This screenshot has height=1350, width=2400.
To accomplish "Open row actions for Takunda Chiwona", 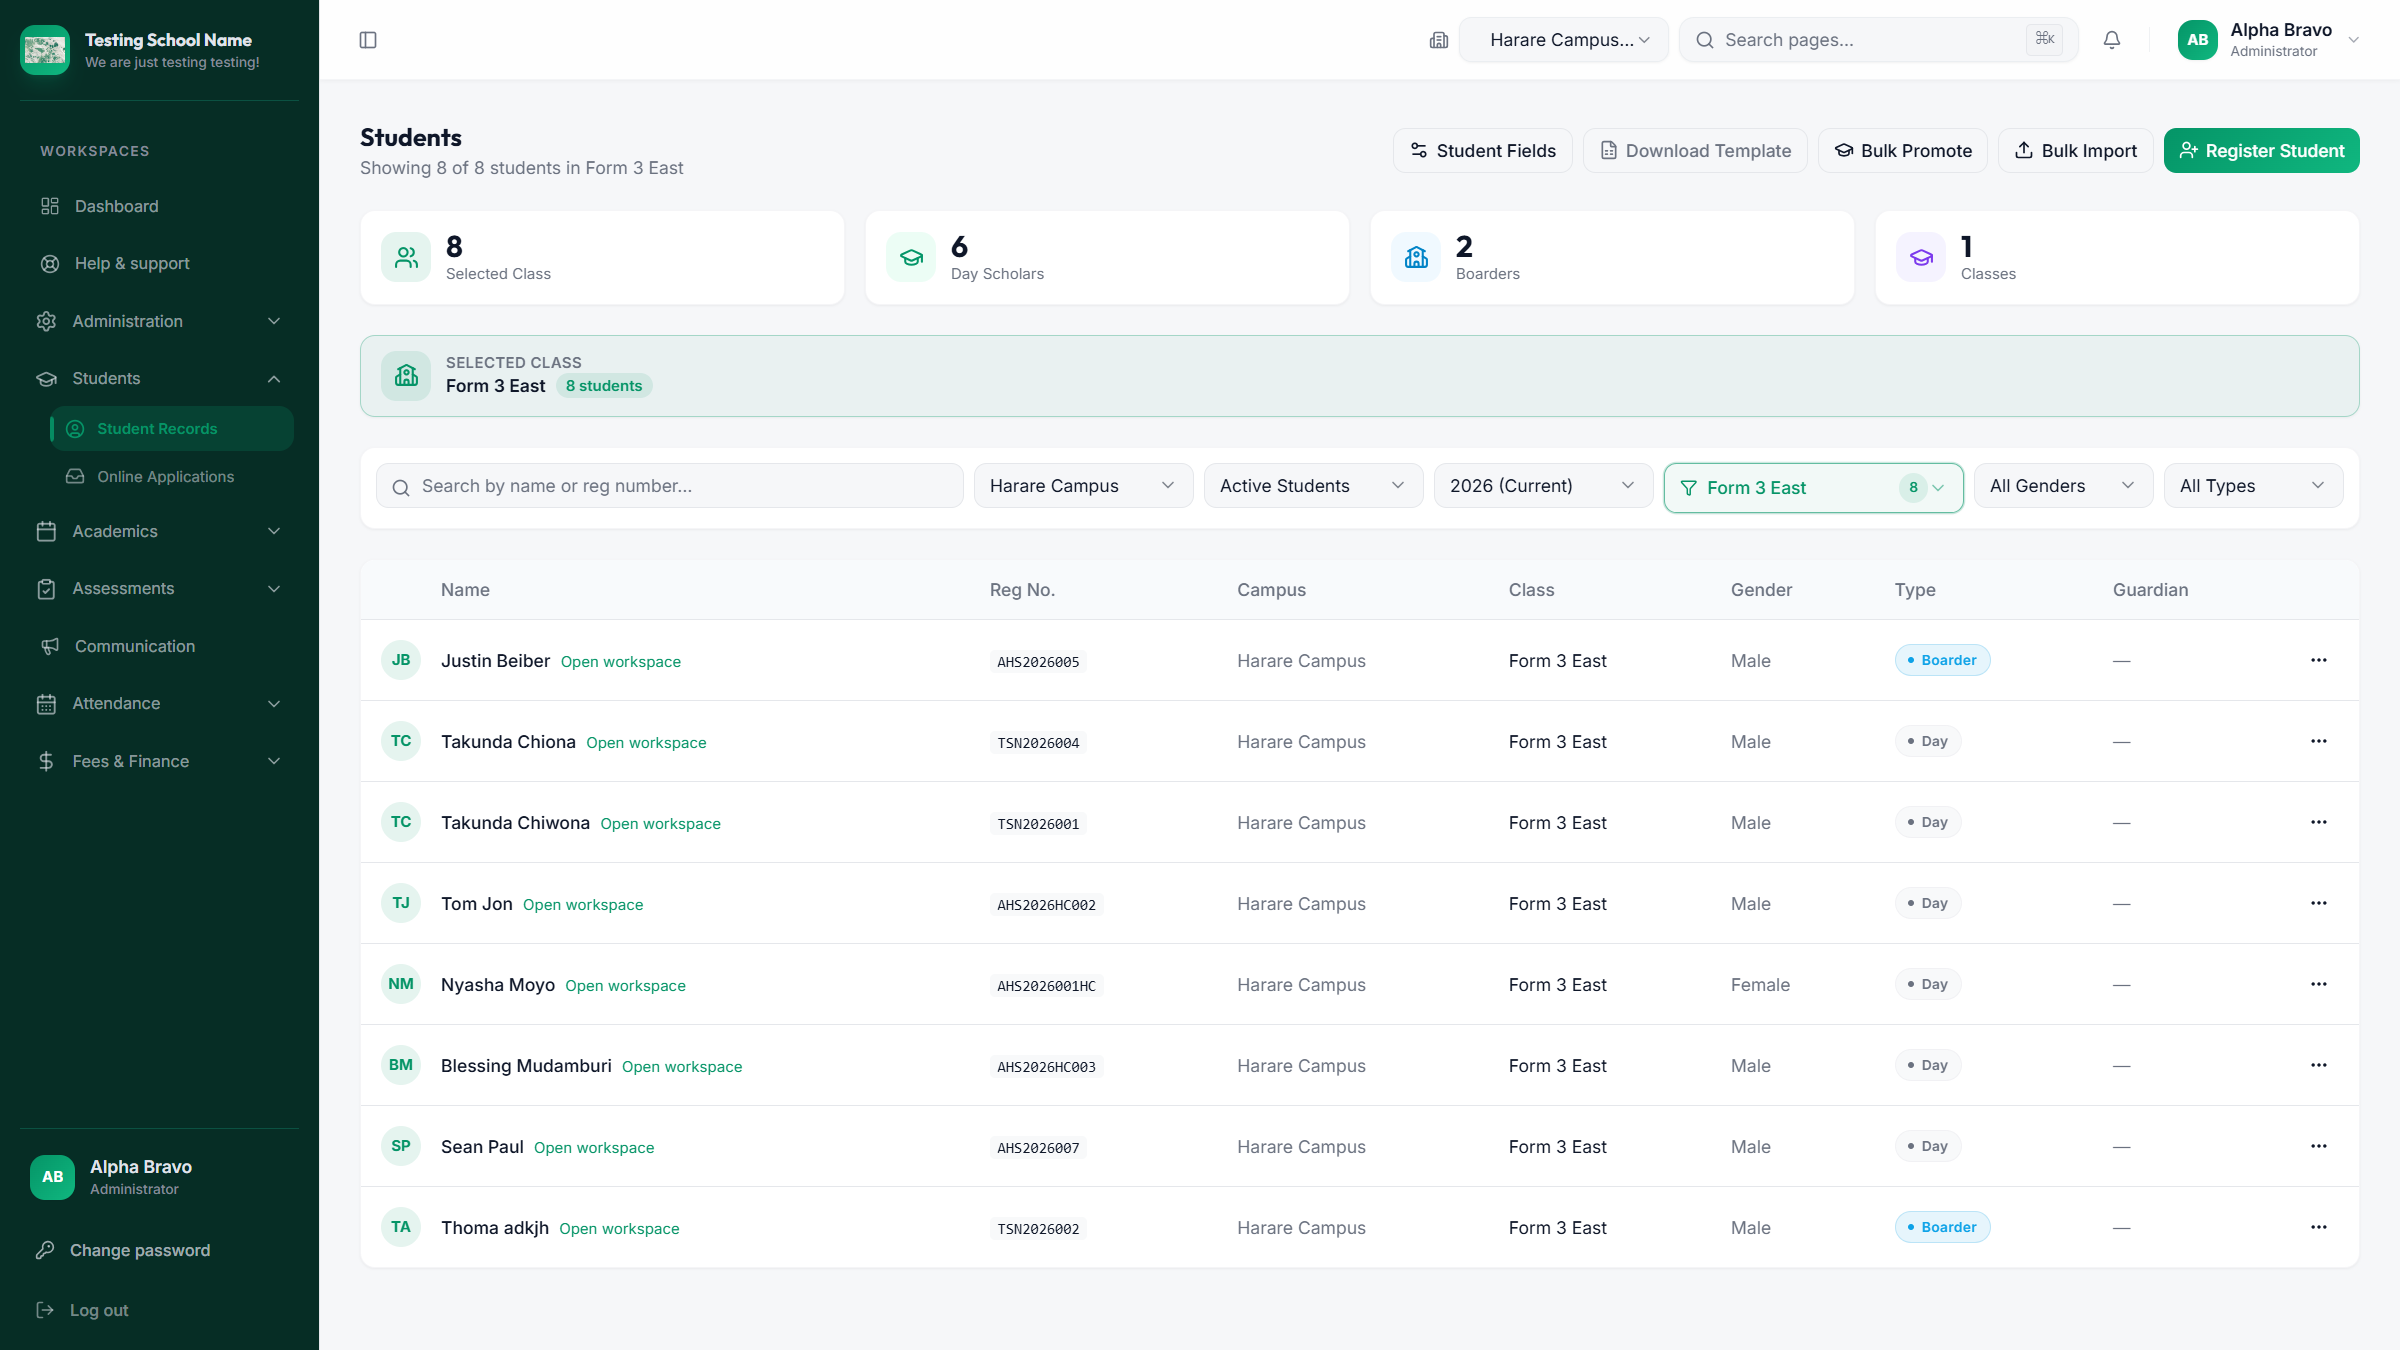I will point(2319,822).
